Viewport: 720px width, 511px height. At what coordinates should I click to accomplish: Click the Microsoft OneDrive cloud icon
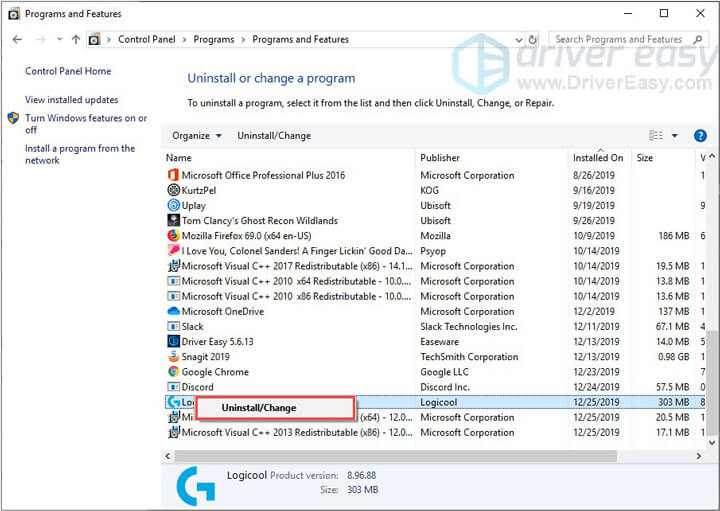[x=173, y=311]
